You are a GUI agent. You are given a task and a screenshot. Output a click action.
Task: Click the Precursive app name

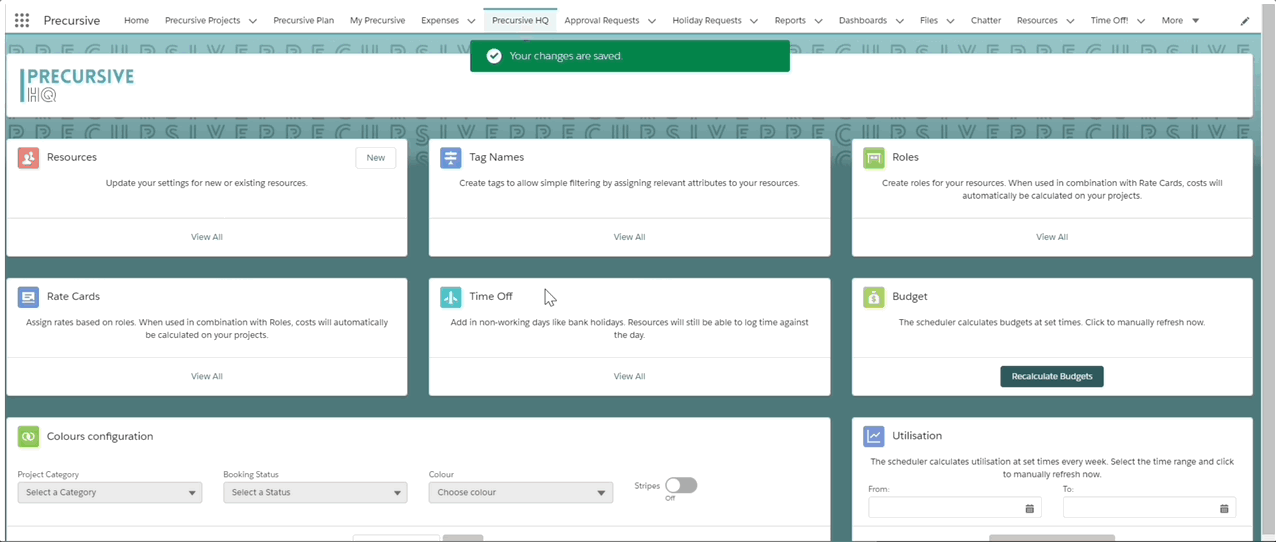tap(72, 20)
